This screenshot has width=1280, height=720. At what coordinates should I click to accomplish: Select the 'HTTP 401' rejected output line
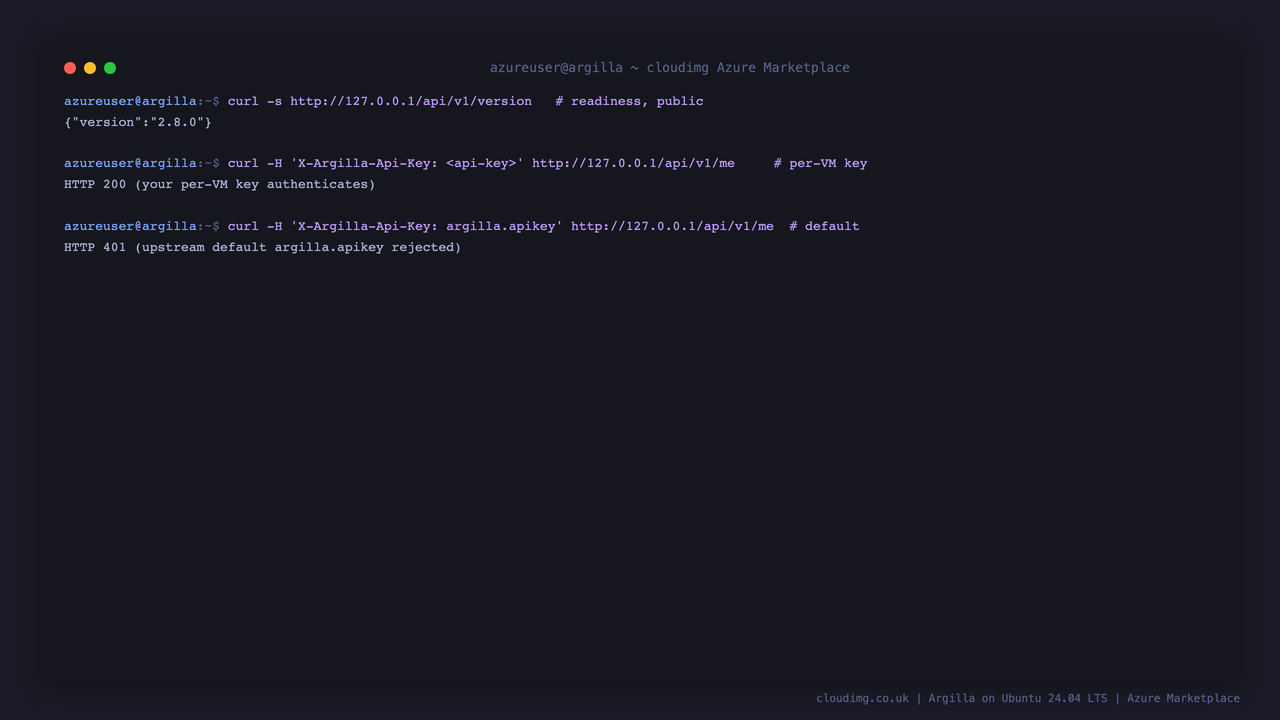263,247
